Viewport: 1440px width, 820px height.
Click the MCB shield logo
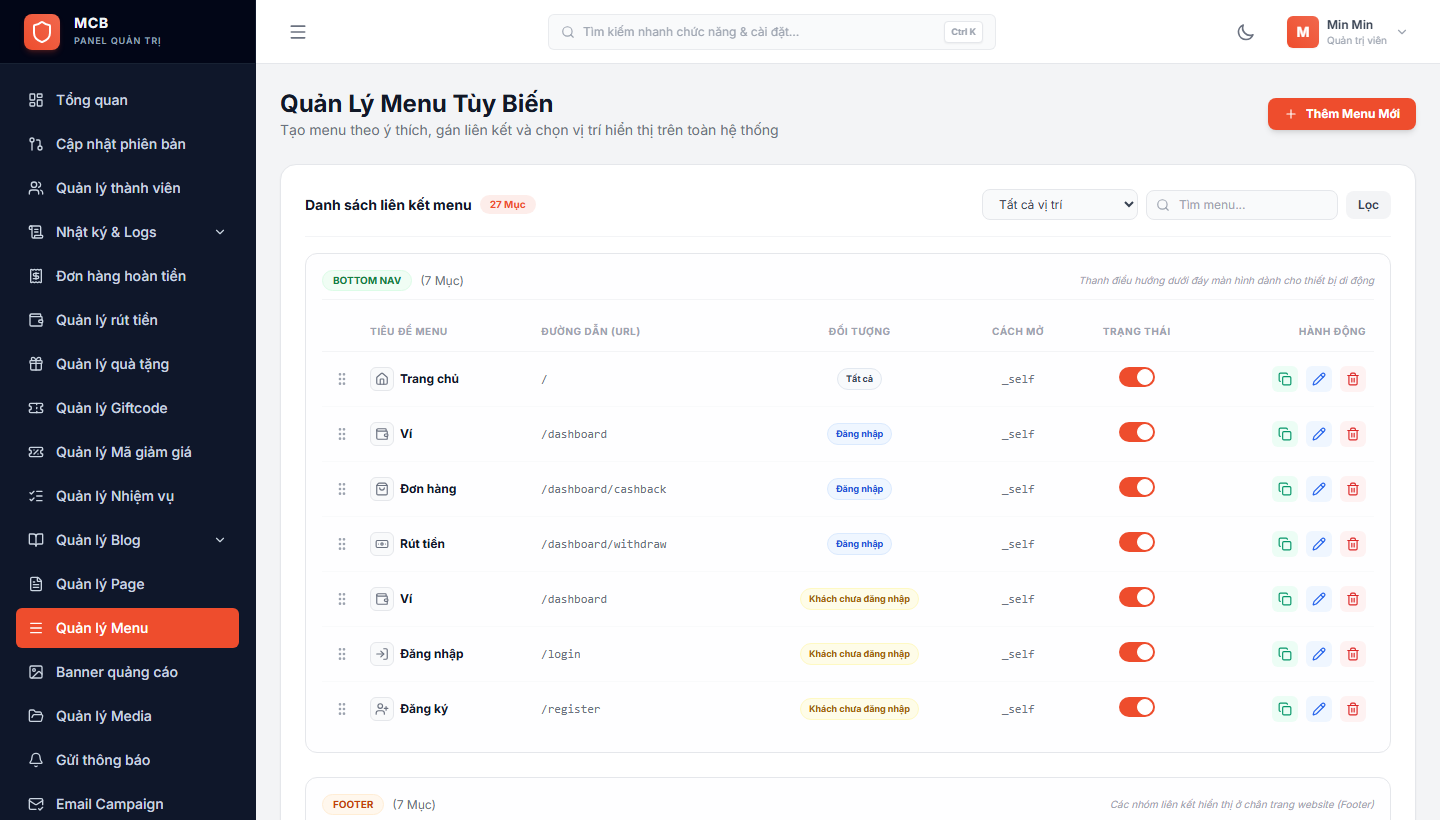42,32
